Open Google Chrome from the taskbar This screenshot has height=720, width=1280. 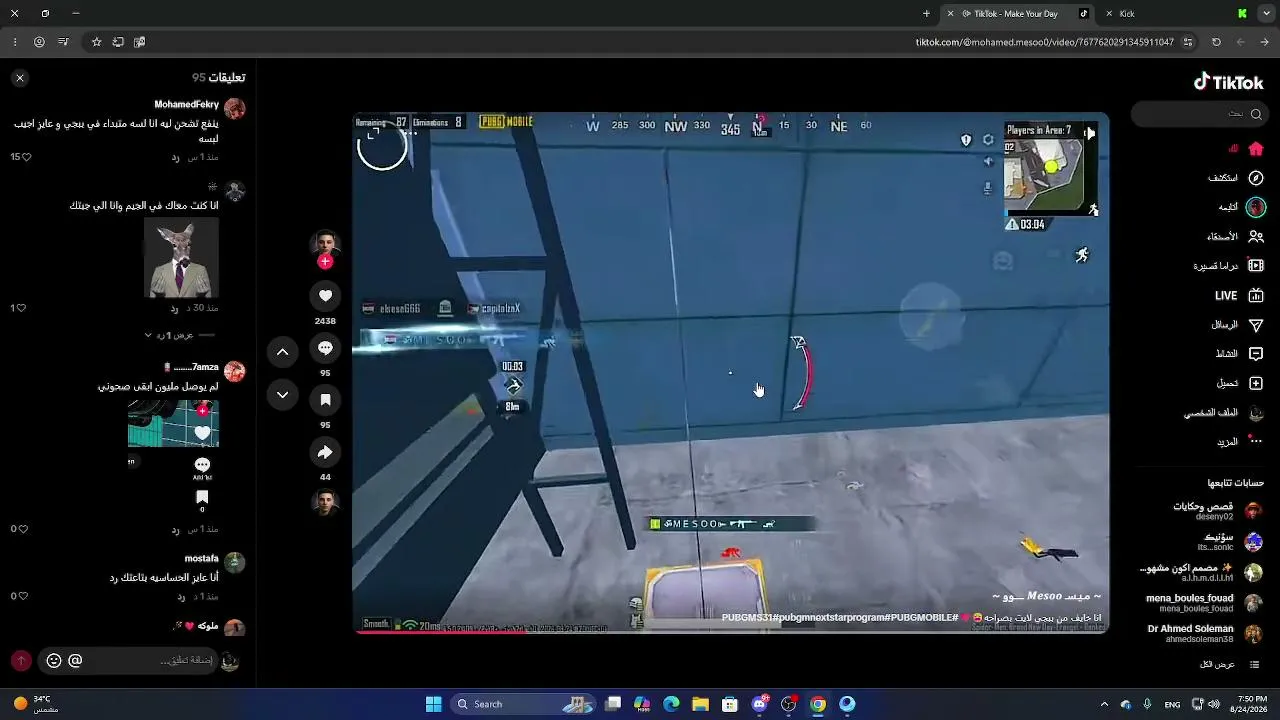818,704
